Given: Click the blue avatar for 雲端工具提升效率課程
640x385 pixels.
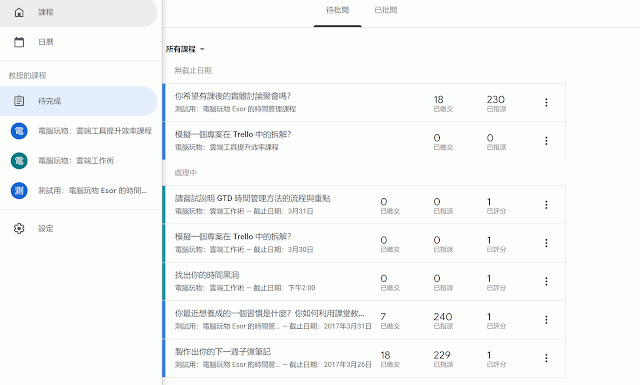Looking at the screenshot, I should point(19,131).
